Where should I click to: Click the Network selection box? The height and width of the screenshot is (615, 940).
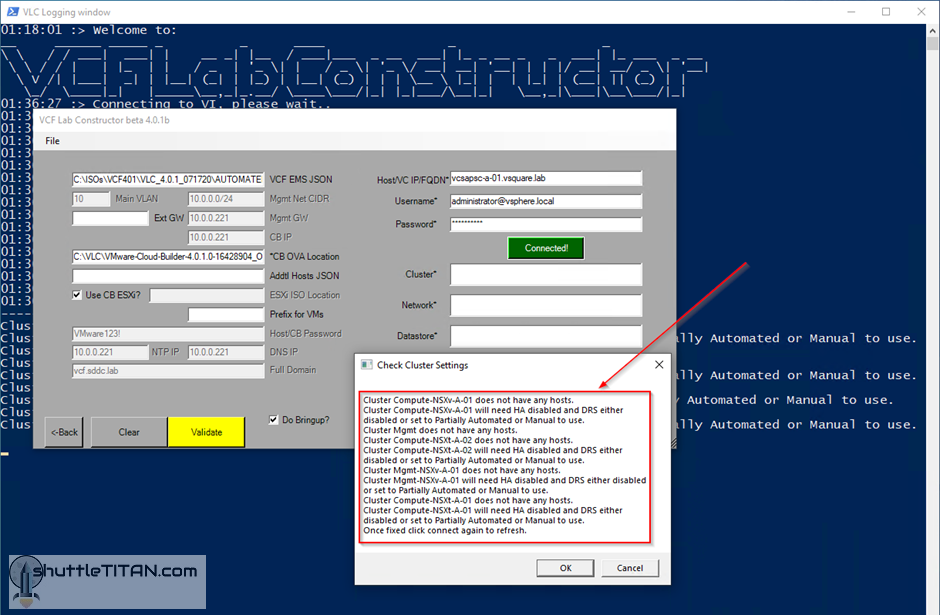pyautogui.click(x=545, y=305)
